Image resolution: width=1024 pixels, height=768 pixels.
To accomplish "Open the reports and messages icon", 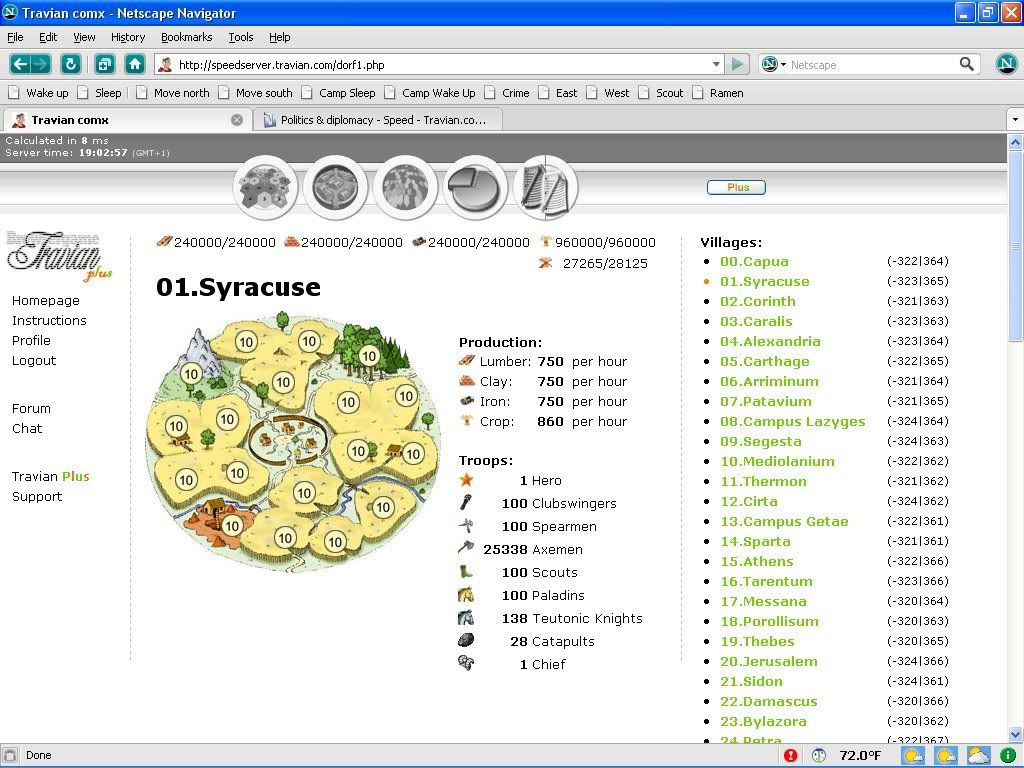I will point(545,188).
